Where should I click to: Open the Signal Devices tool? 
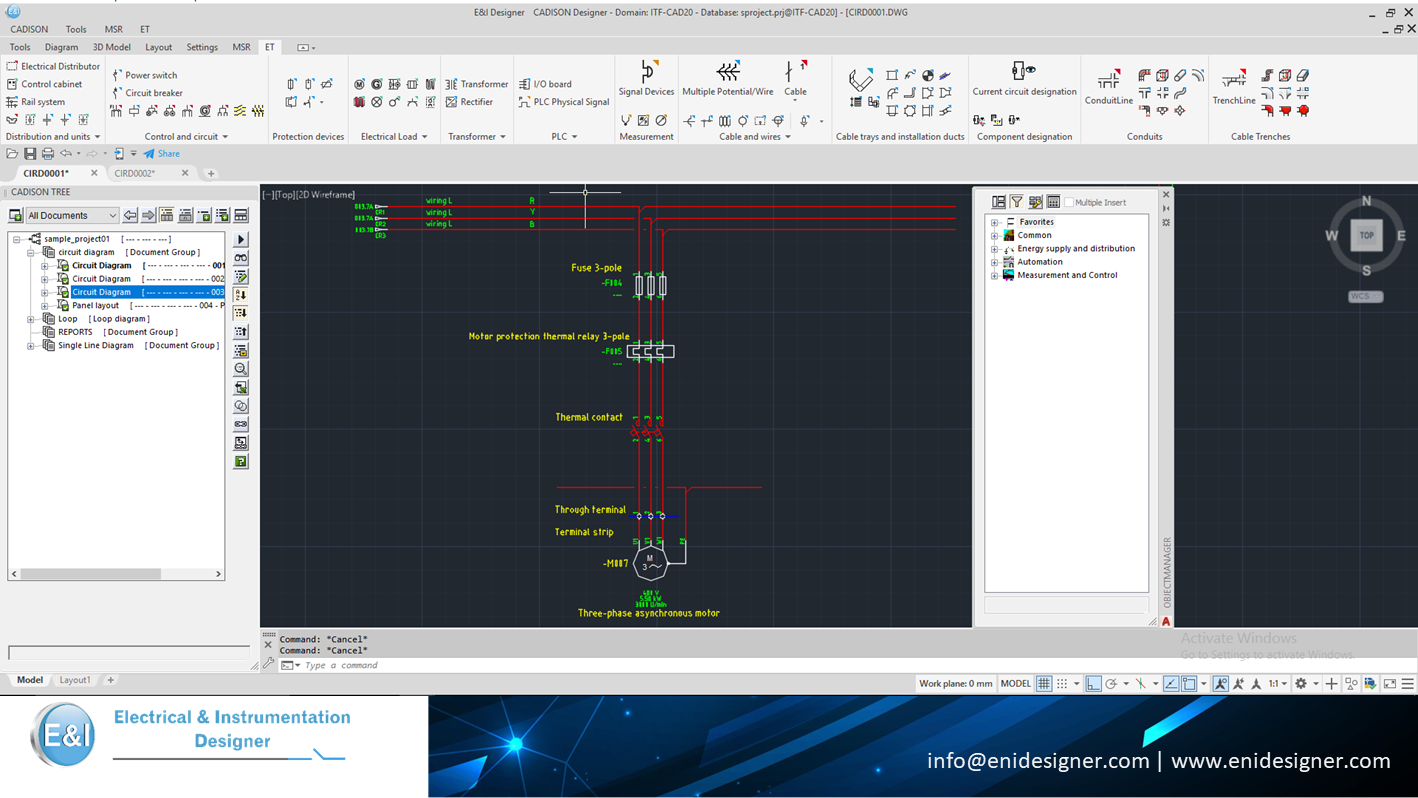click(x=646, y=78)
